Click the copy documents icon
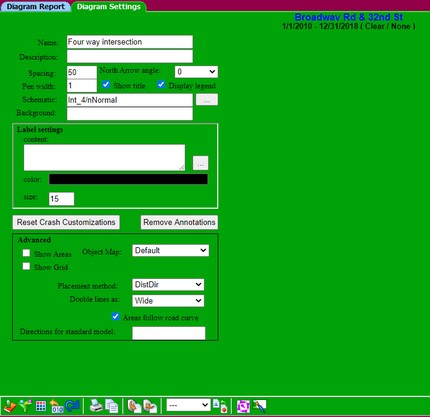The image size is (430, 417). pos(112,406)
